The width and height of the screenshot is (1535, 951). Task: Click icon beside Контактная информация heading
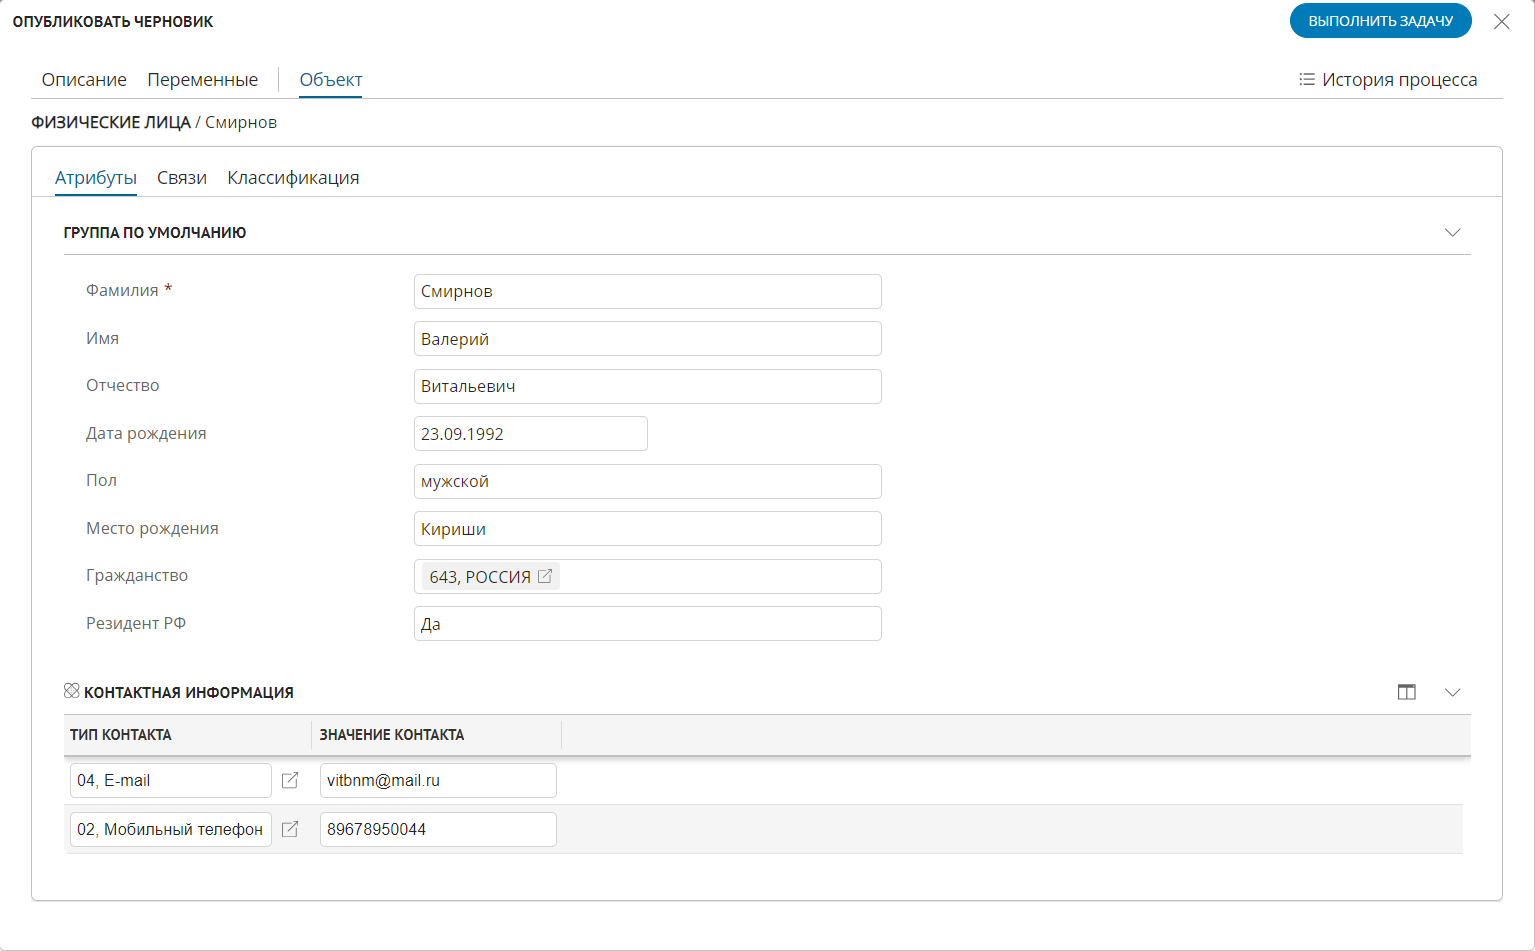[x=72, y=691]
